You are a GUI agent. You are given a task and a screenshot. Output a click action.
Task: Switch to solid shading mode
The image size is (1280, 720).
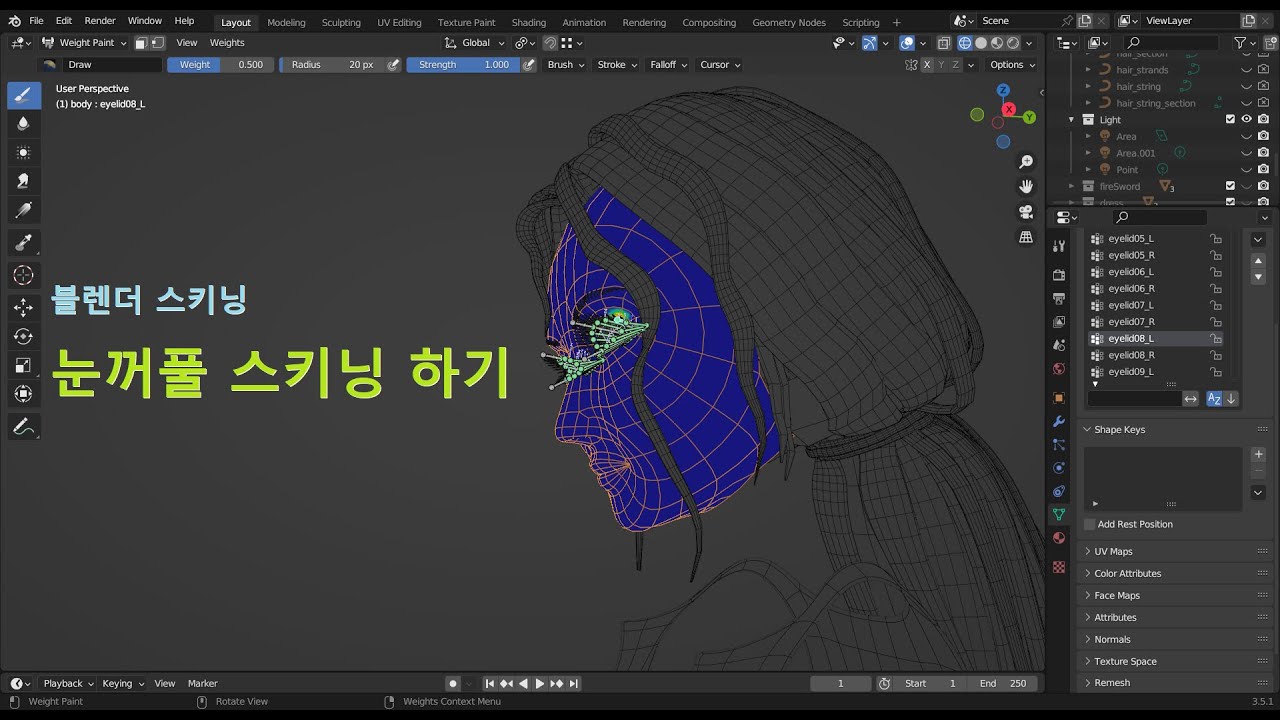coord(981,43)
